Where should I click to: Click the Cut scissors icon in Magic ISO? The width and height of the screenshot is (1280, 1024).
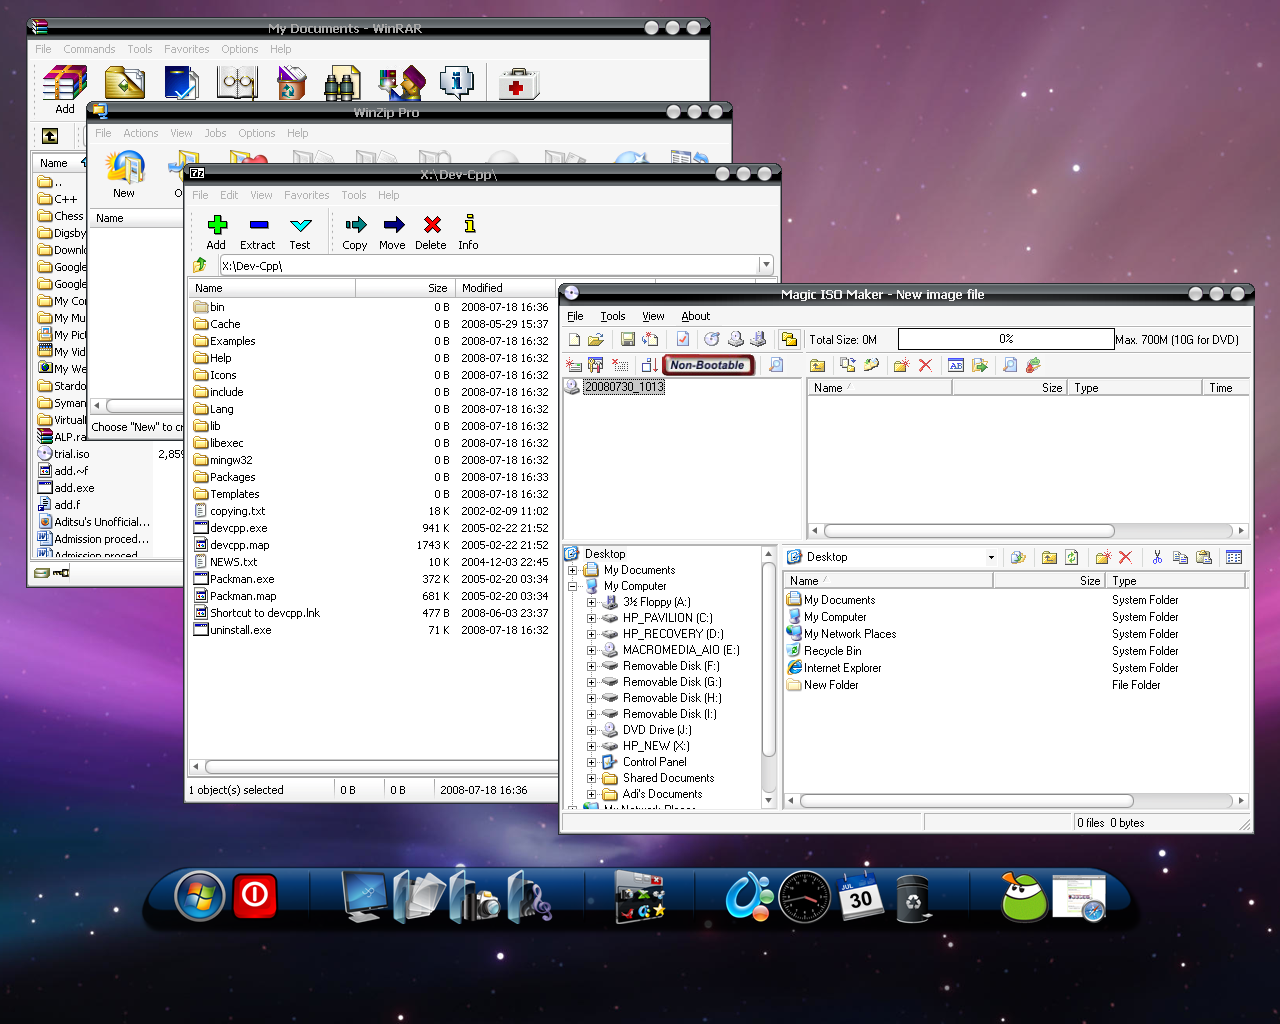pos(1157,557)
